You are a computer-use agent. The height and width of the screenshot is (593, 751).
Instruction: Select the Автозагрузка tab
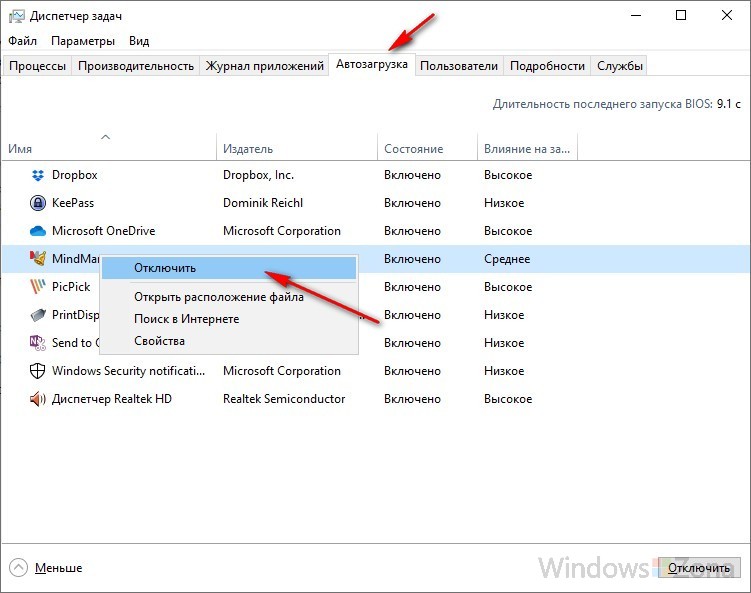(372, 64)
